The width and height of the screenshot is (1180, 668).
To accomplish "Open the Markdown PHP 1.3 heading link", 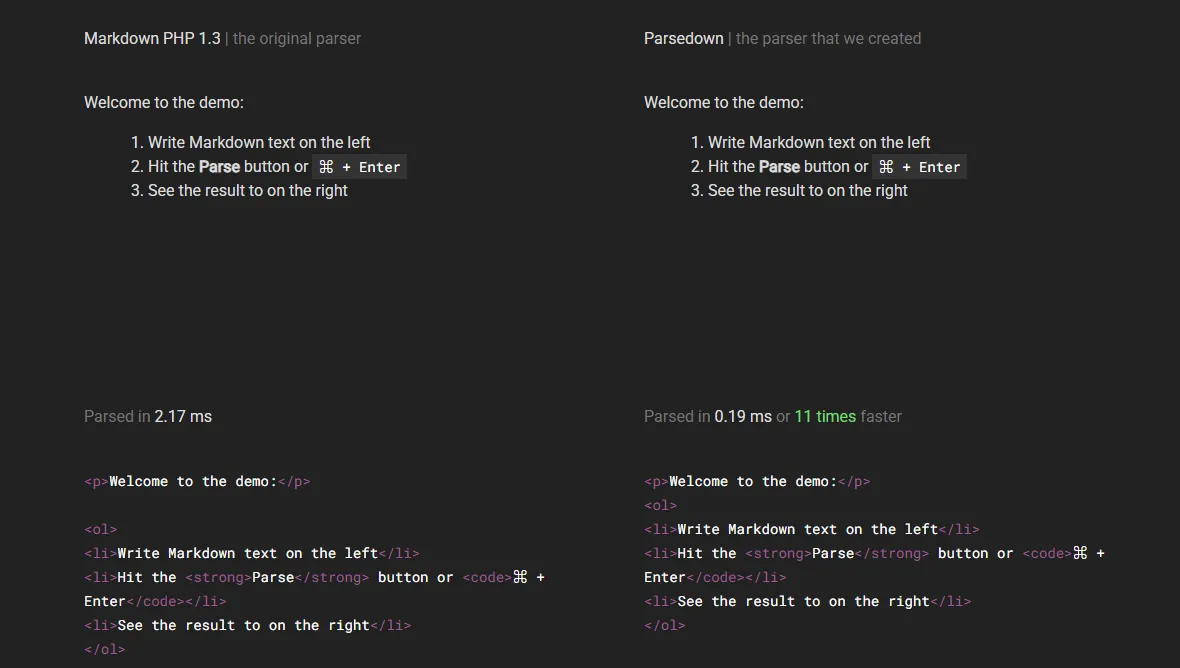I will tap(152, 39).
